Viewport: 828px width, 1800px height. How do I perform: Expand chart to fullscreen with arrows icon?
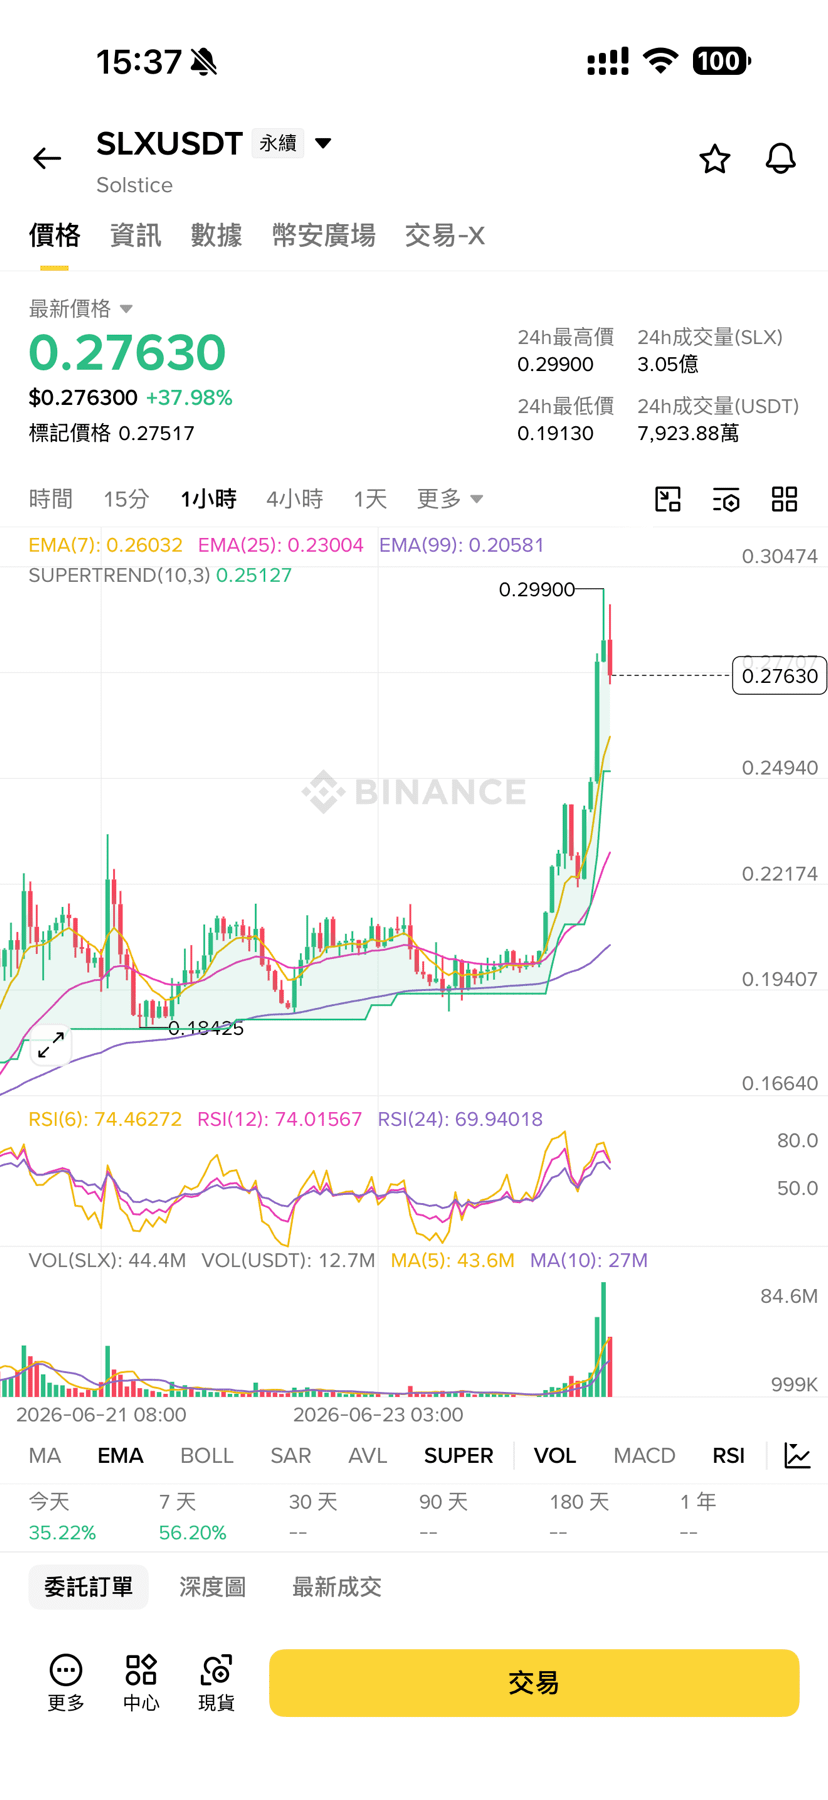(50, 1045)
